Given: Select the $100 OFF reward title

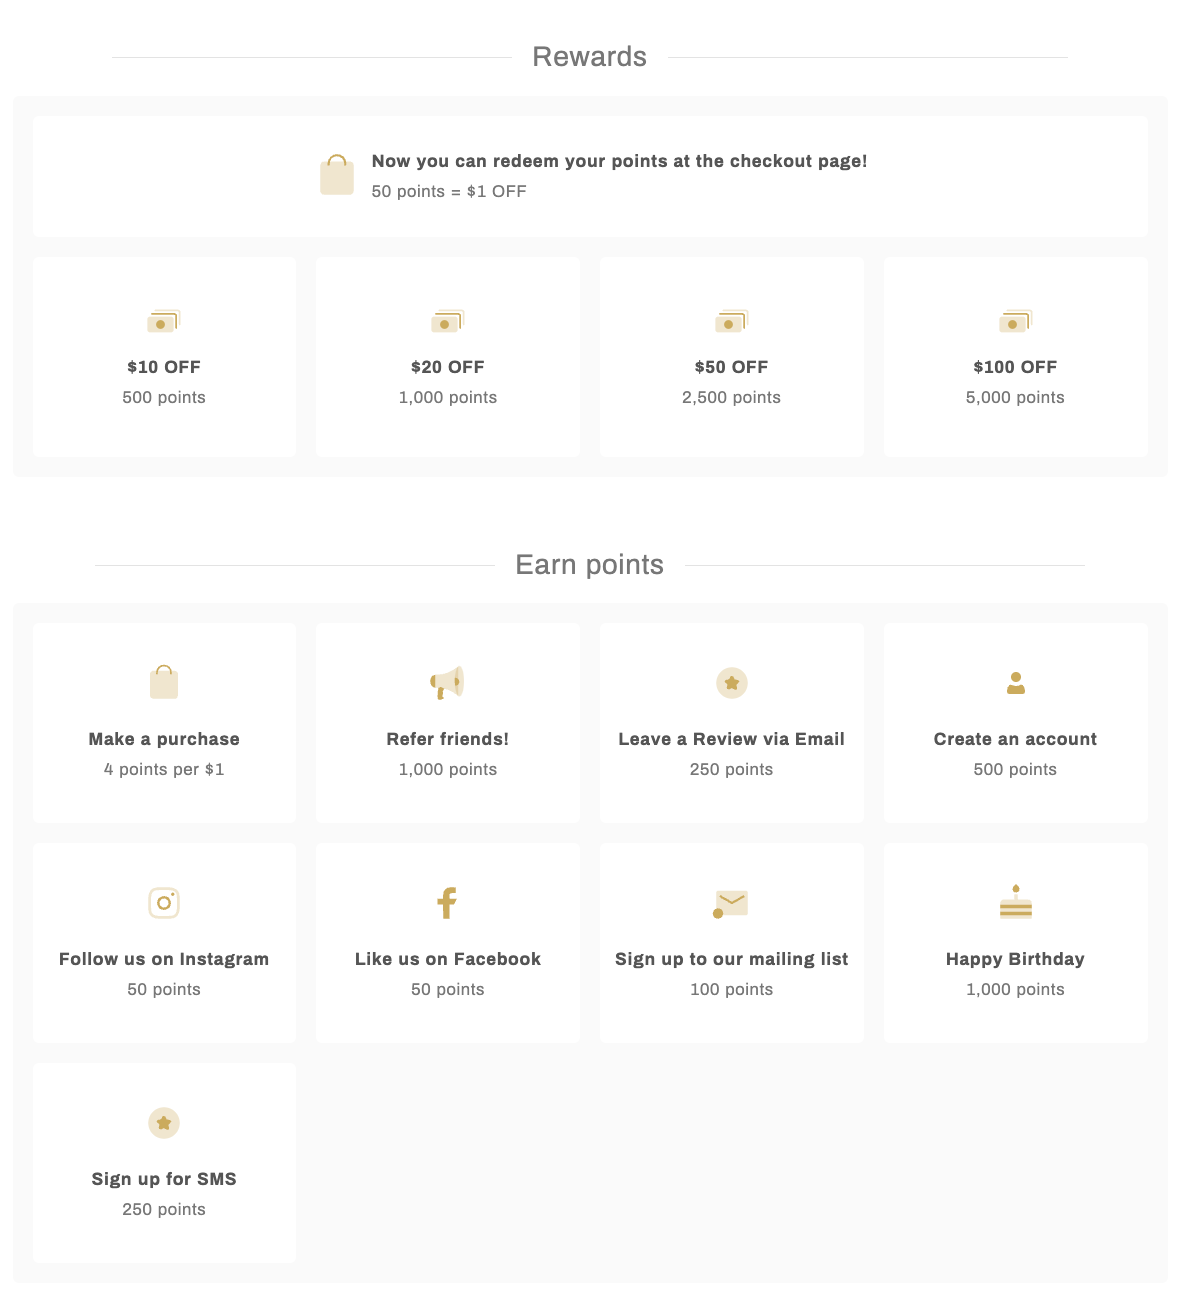Looking at the screenshot, I should click(1016, 367).
